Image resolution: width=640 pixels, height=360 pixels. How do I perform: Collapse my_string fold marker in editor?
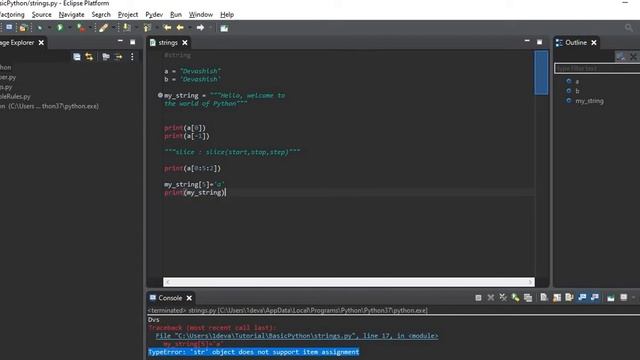(160, 95)
